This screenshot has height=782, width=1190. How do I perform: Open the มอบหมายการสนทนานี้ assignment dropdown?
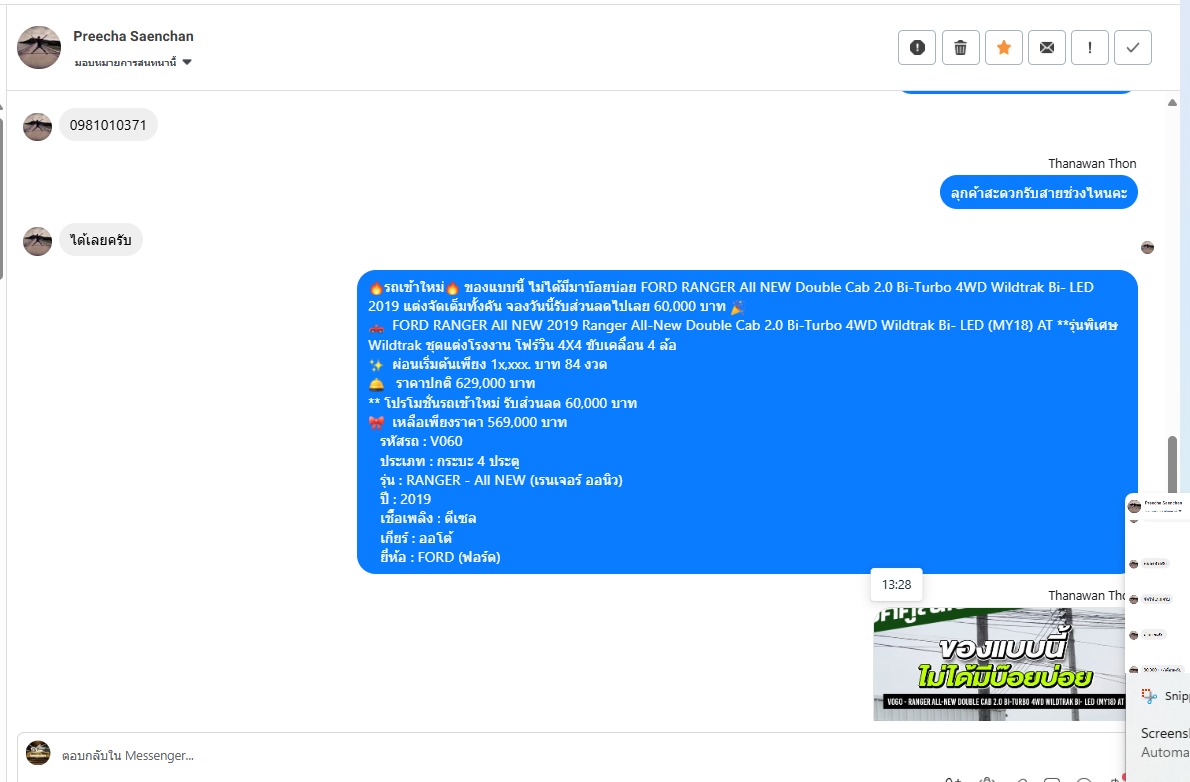click(x=133, y=62)
